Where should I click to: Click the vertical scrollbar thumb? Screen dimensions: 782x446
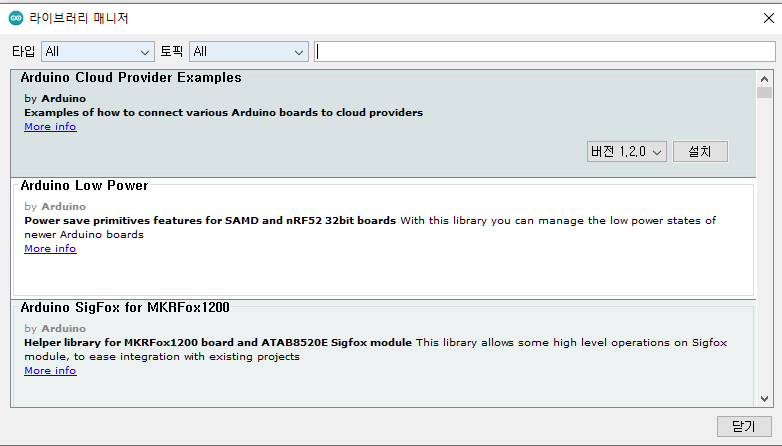pyautogui.click(x=764, y=93)
